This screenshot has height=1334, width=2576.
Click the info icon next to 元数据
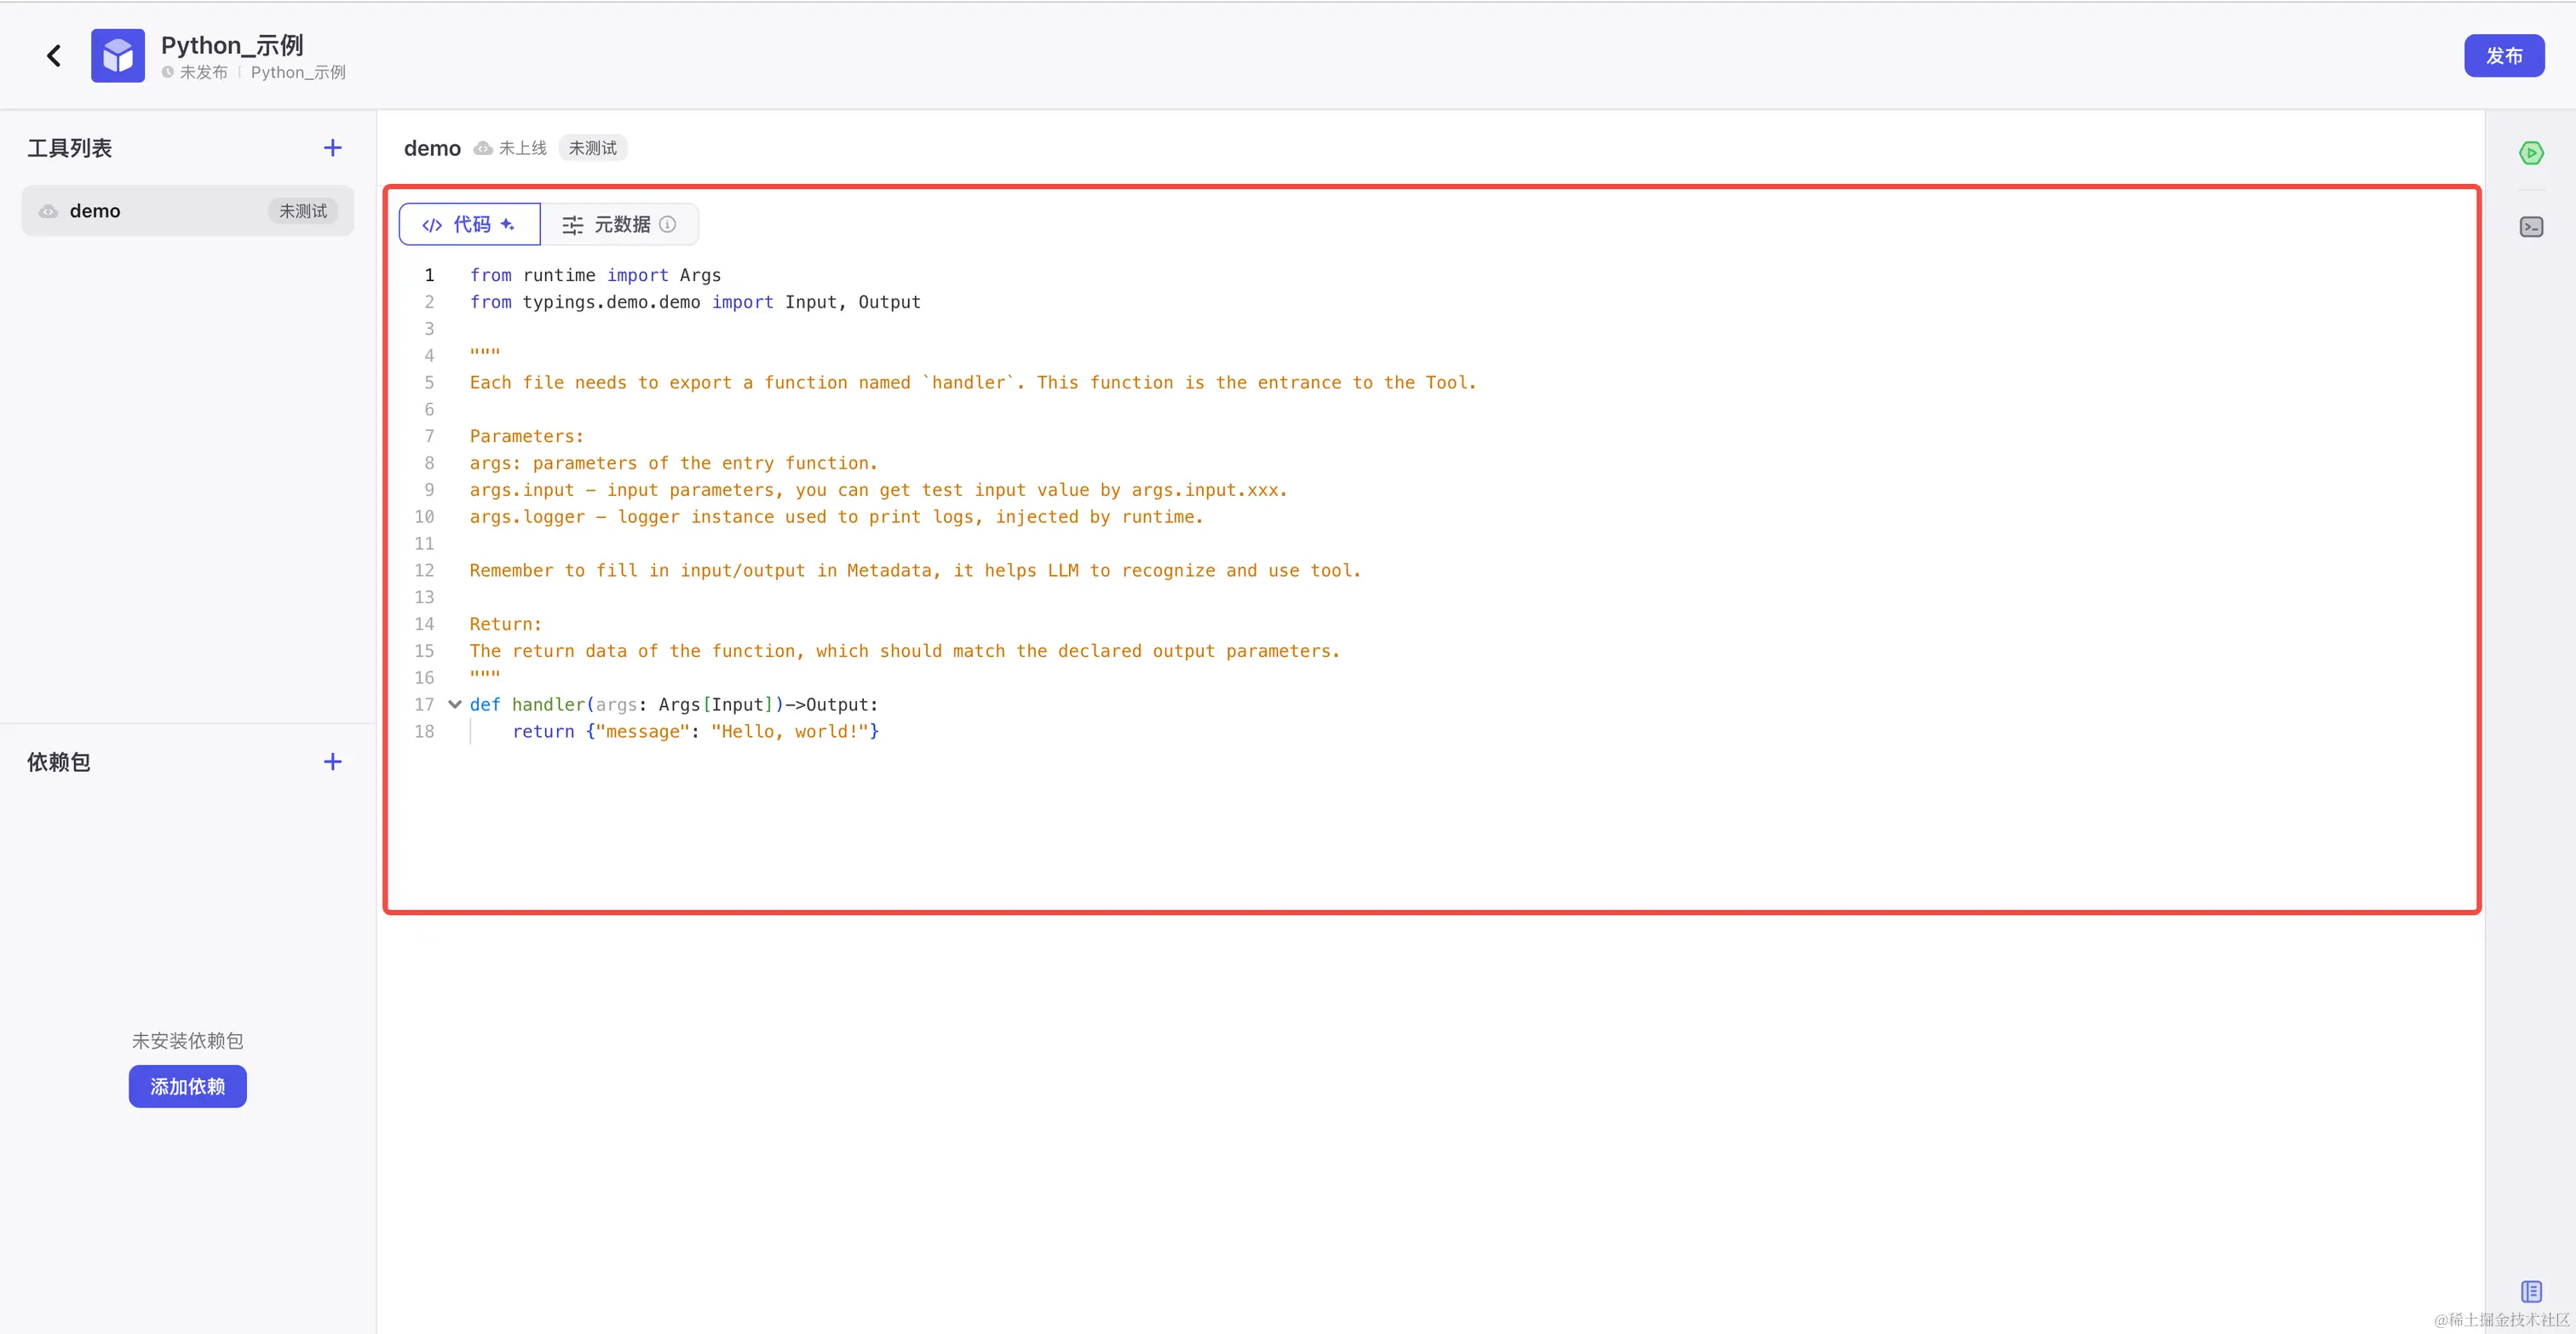(x=668, y=224)
